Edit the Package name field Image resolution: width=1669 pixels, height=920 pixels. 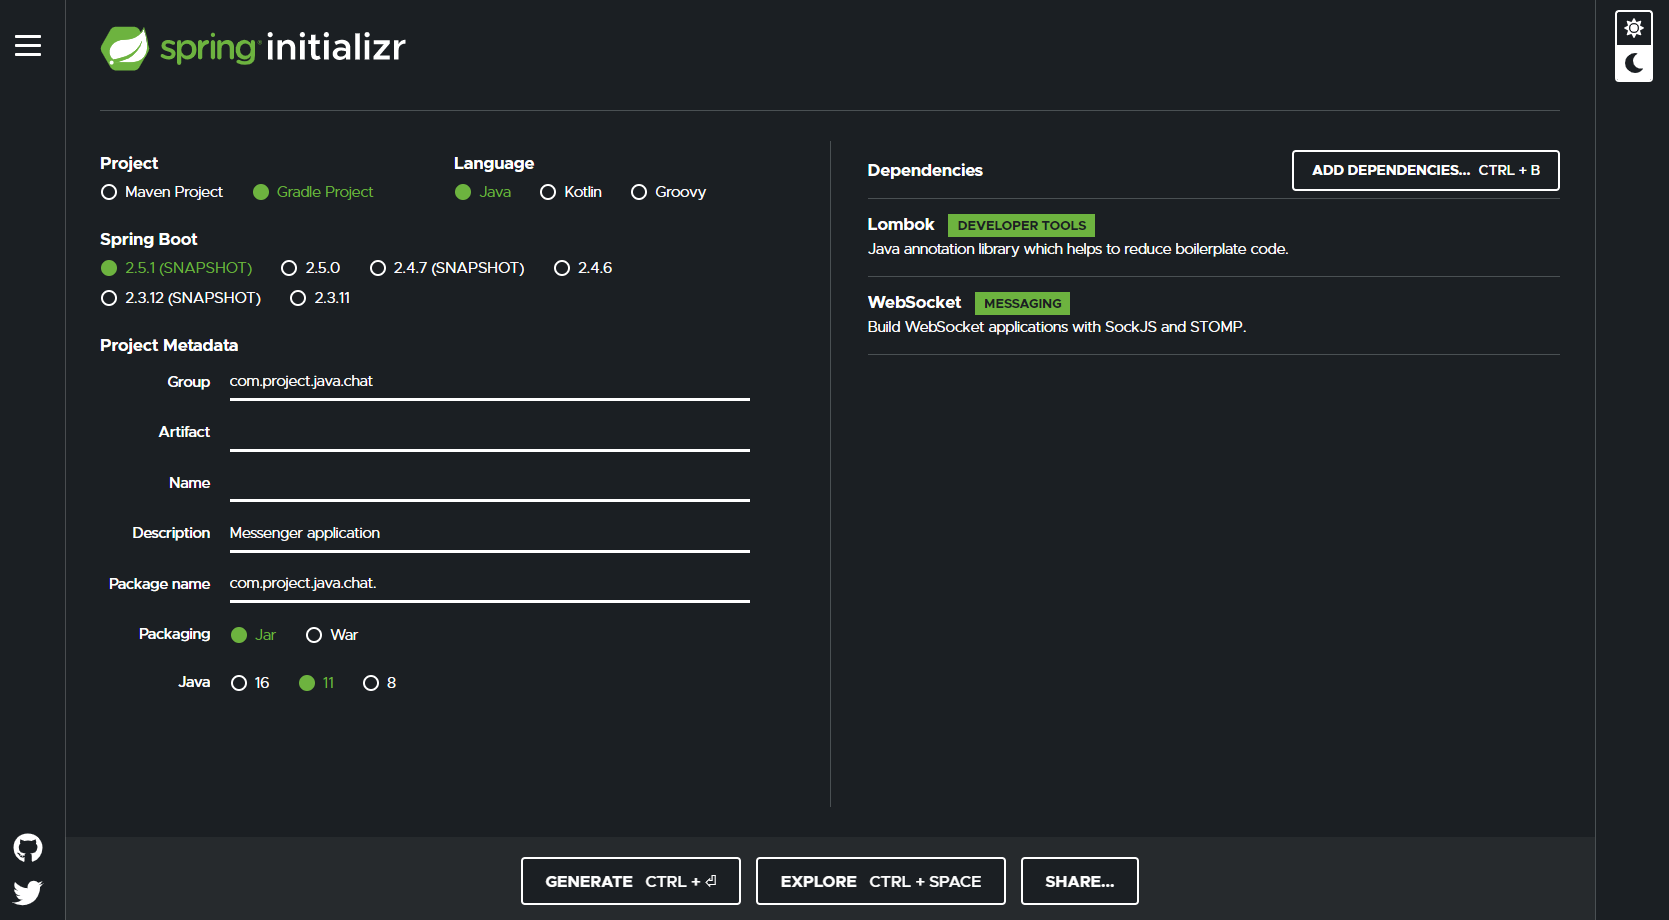coord(490,584)
